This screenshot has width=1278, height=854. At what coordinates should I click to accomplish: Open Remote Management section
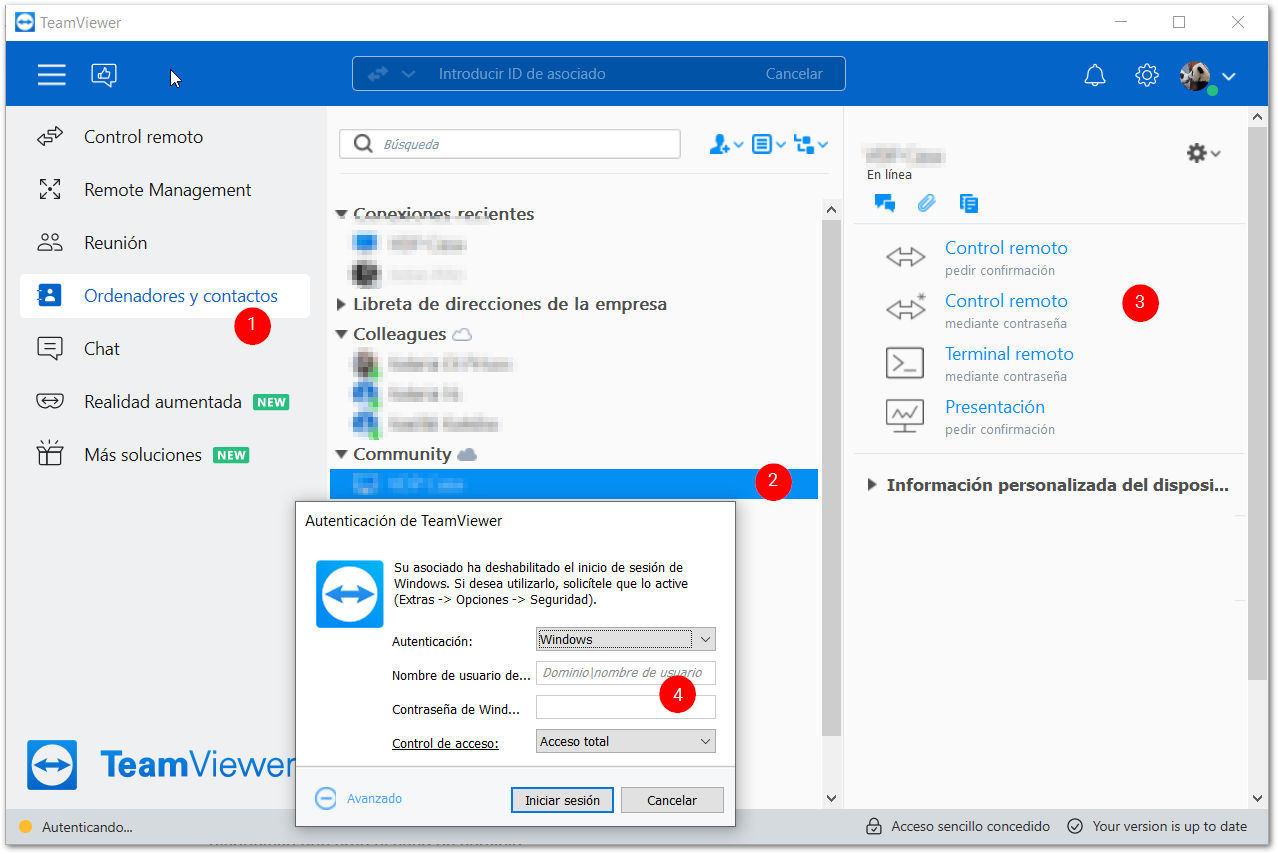165,190
